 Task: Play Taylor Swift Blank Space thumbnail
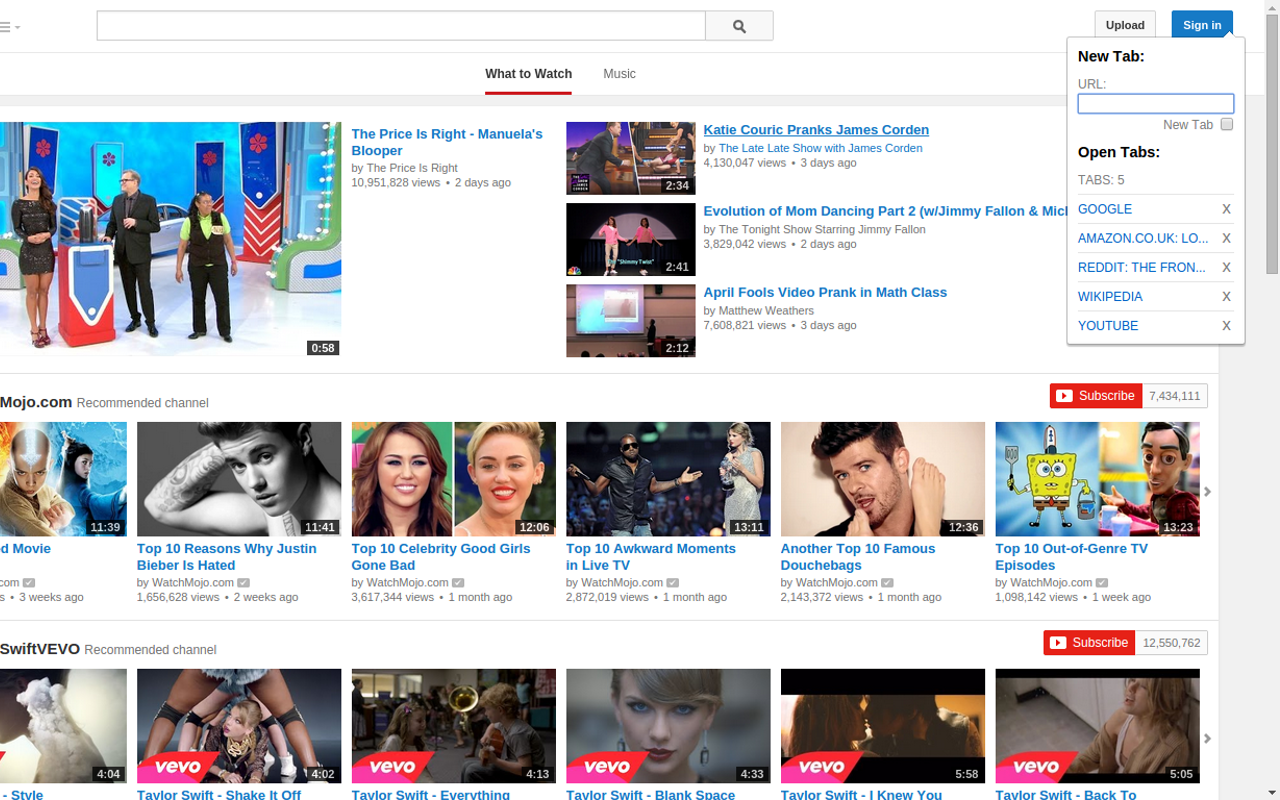coord(668,726)
